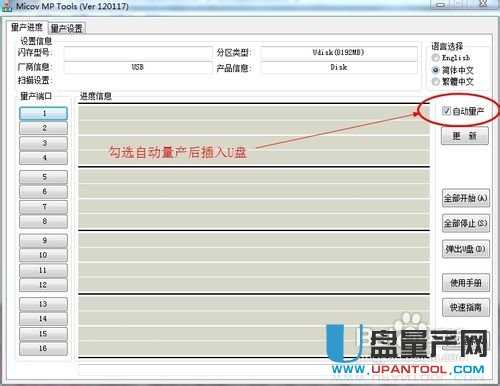This screenshot has height=386, width=500.
Task: Select production port 11
Action: (x=44, y=271)
